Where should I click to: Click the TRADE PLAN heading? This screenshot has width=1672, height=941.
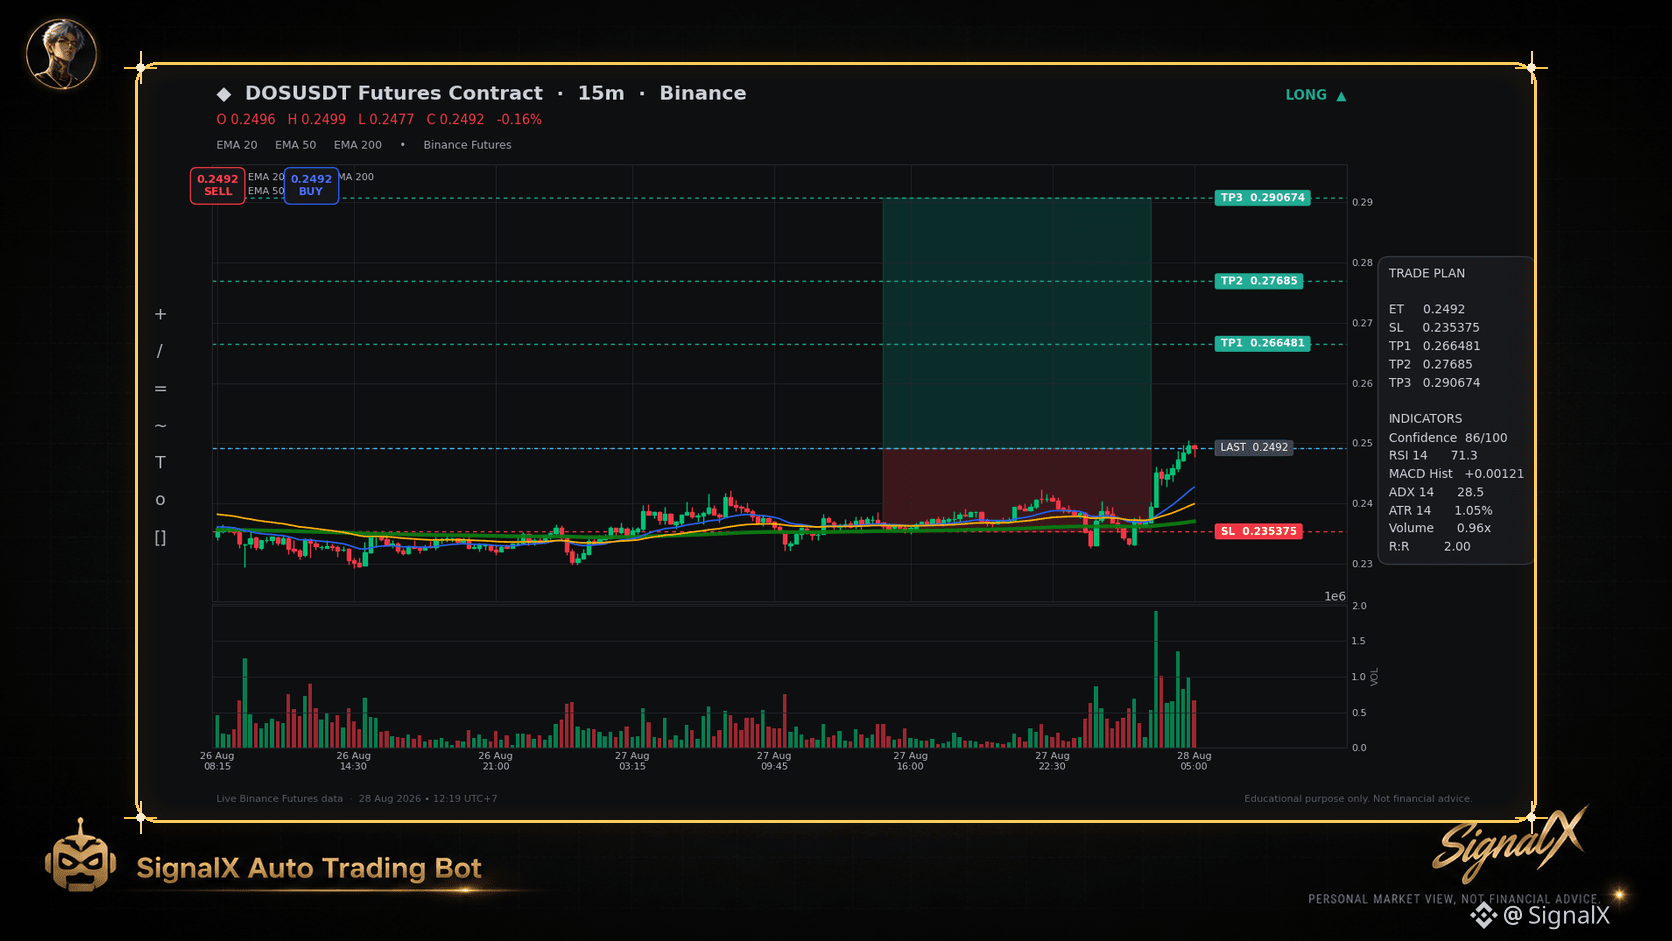(1427, 273)
